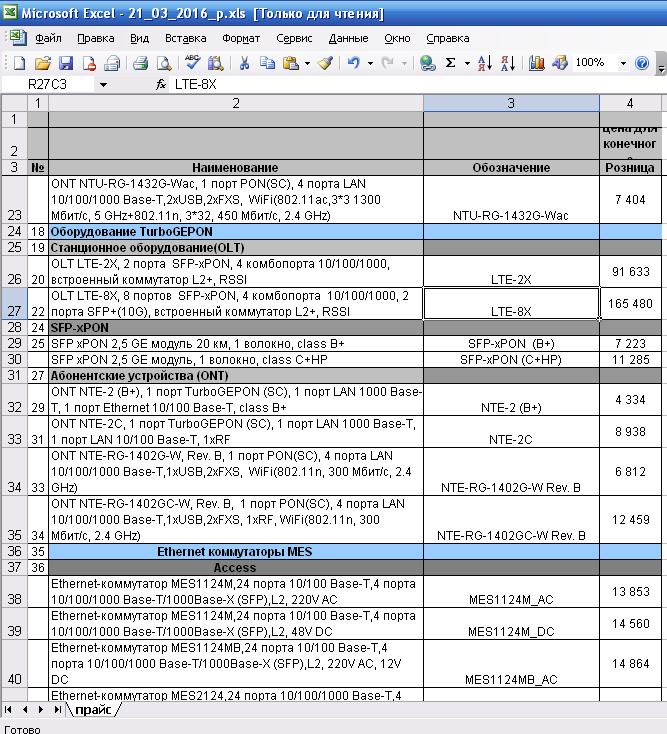Image resolution: width=667 pixels, height=734 pixels.
Task: Click the Drawing toolbar icon
Action: coord(560,63)
